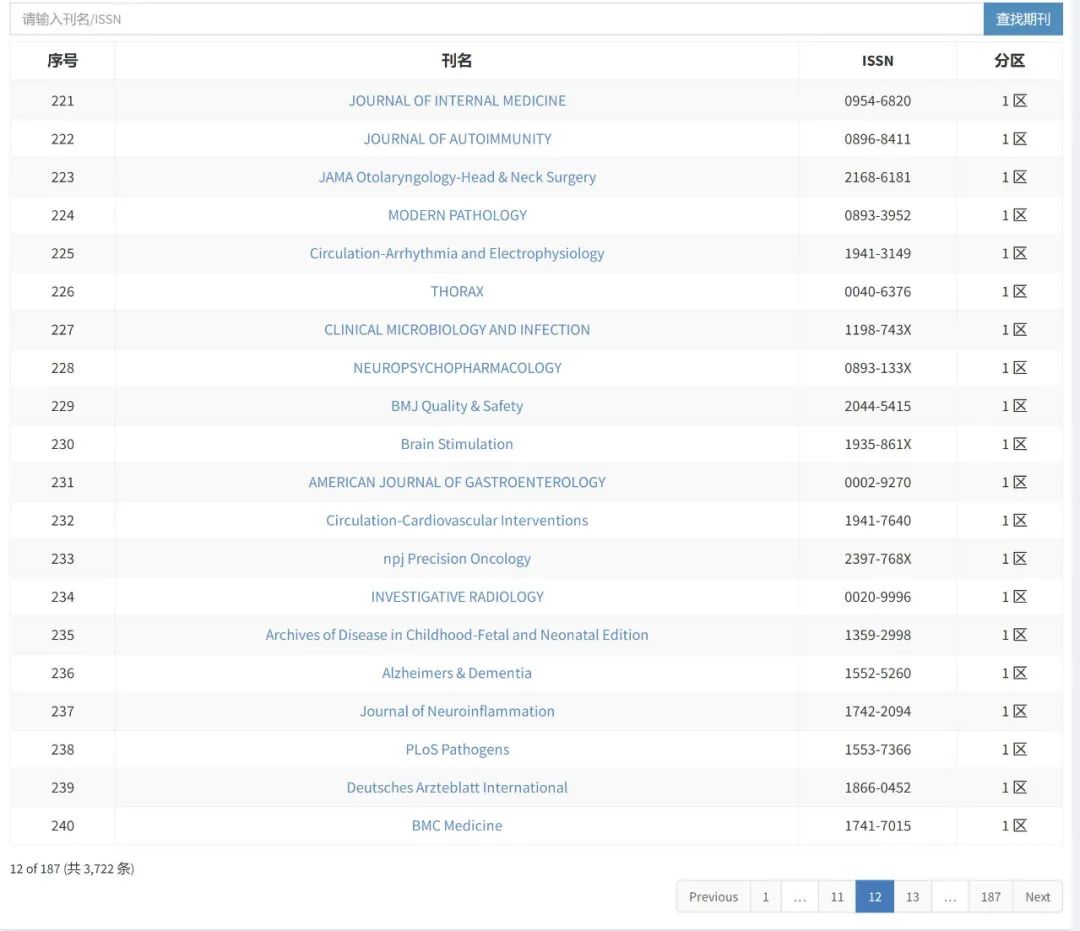The width and height of the screenshot is (1080, 931).
Task: Click the journal name/ISSN search field
Action: pos(495,19)
